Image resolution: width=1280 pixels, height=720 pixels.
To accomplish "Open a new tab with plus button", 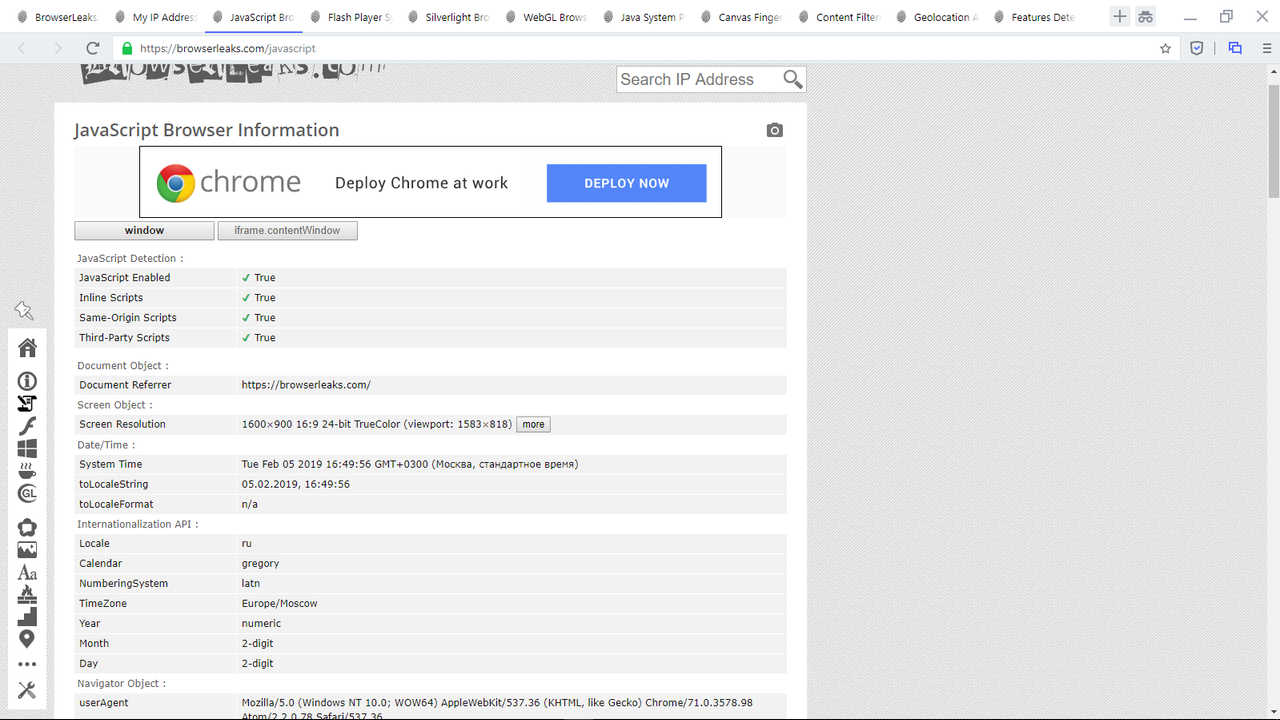I will [1120, 17].
